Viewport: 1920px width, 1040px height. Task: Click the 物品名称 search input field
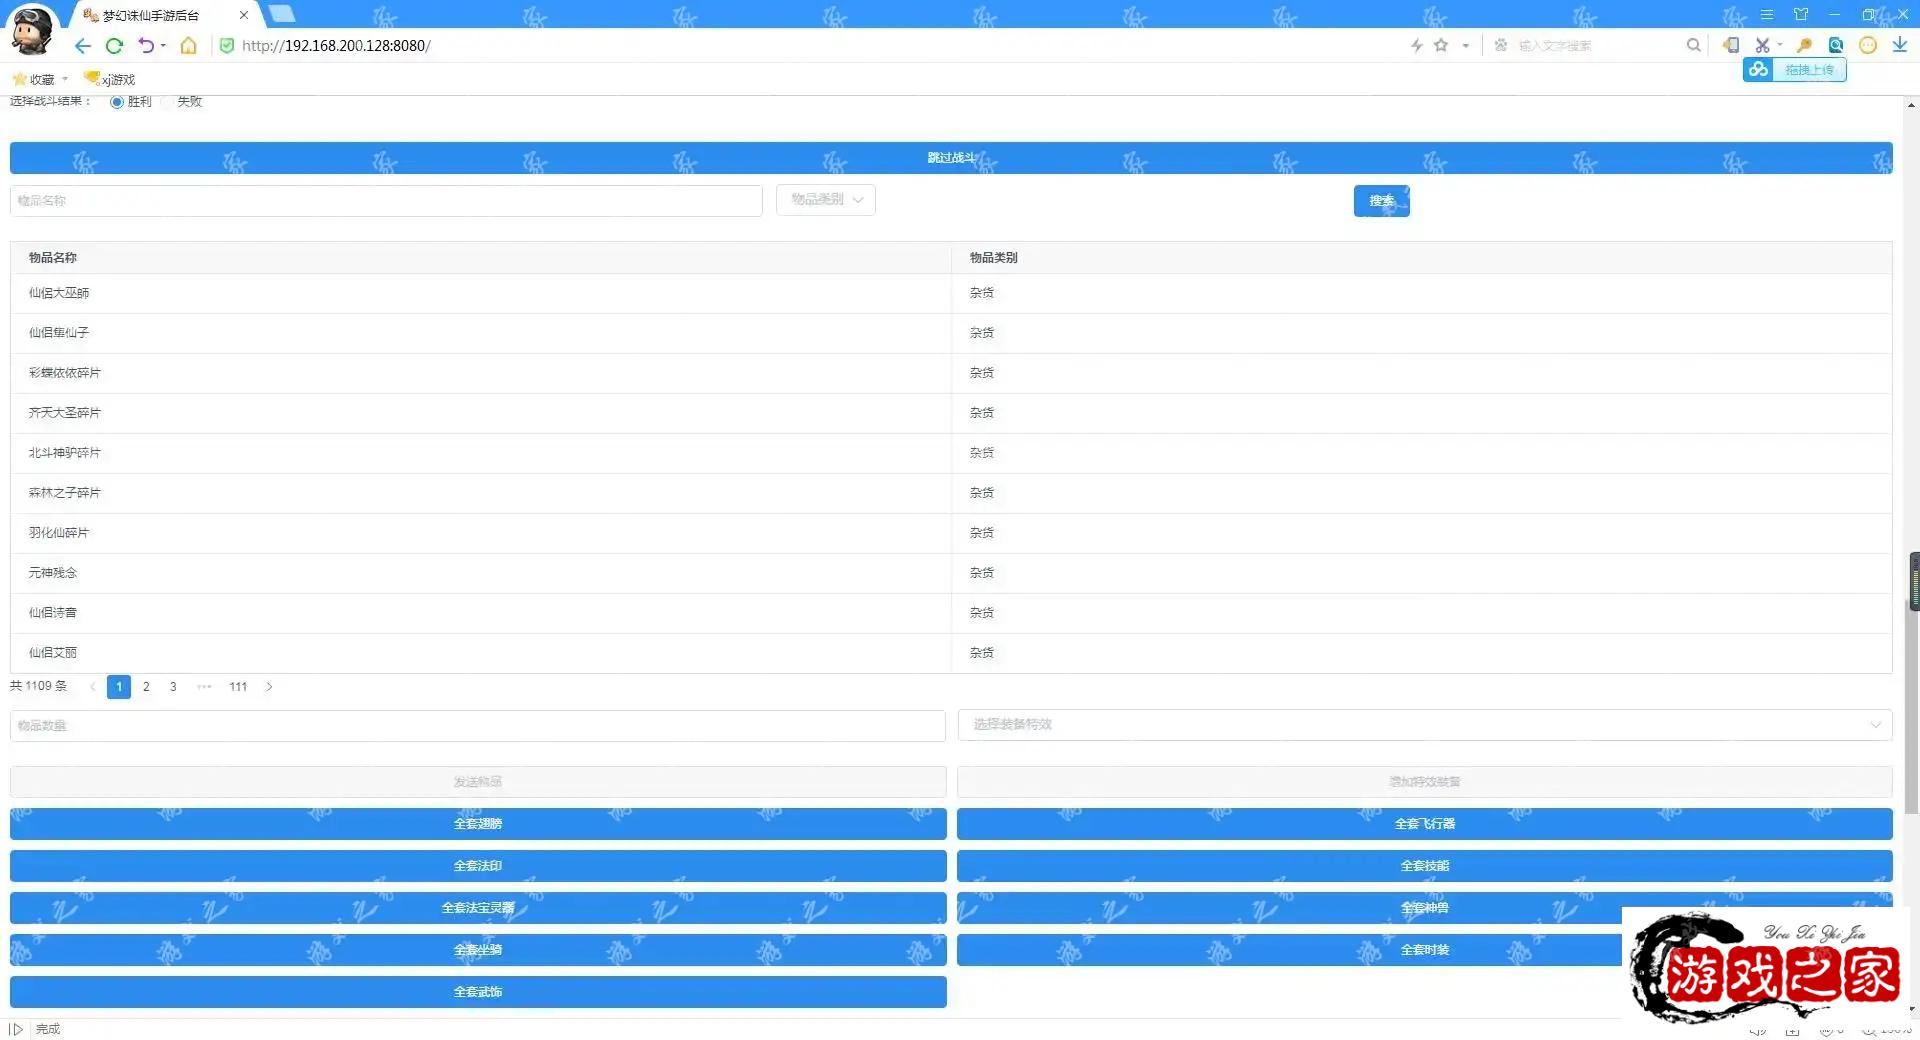click(386, 201)
